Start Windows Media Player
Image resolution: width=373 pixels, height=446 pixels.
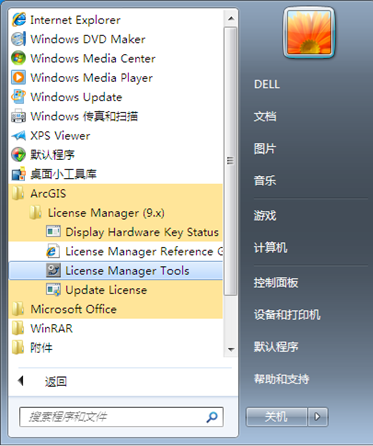(x=115, y=78)
